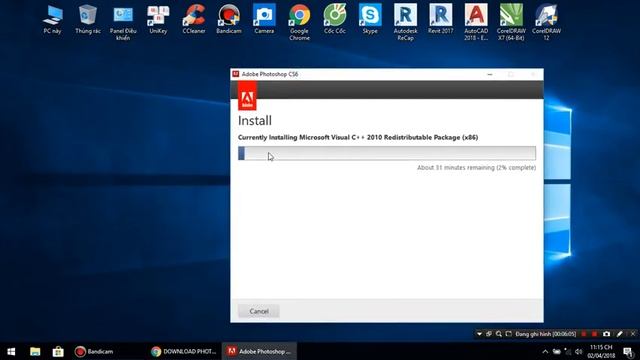Image resolution: width=640 pixels, height=360 pixels.
Task: Select the Adobe Photoshop taskbar window
Action: click(260, 351)
